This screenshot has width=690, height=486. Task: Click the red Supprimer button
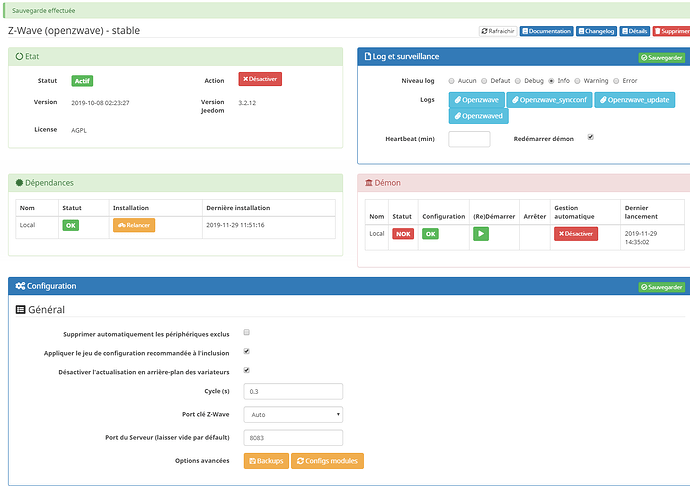[x=672, y=31]
